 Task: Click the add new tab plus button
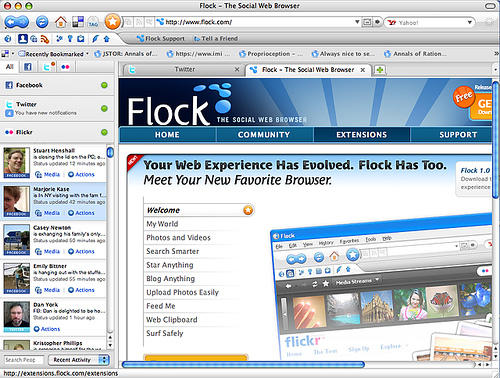[x=379, y=70]
